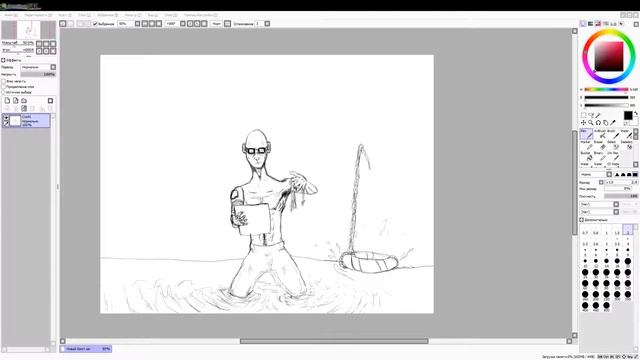The width and height of the screenshot is (640, 360).
Task: Click the Слой1 layer thumbnail
Action: (15, 121)
